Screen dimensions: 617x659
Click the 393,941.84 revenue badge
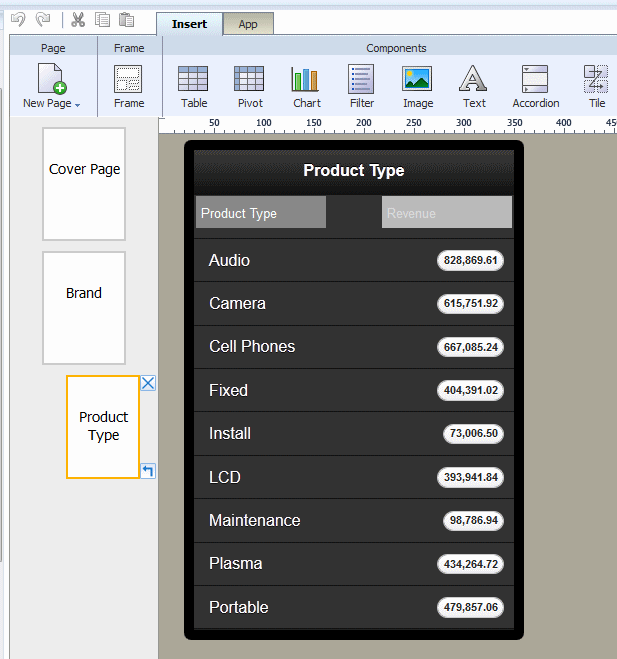470,477
